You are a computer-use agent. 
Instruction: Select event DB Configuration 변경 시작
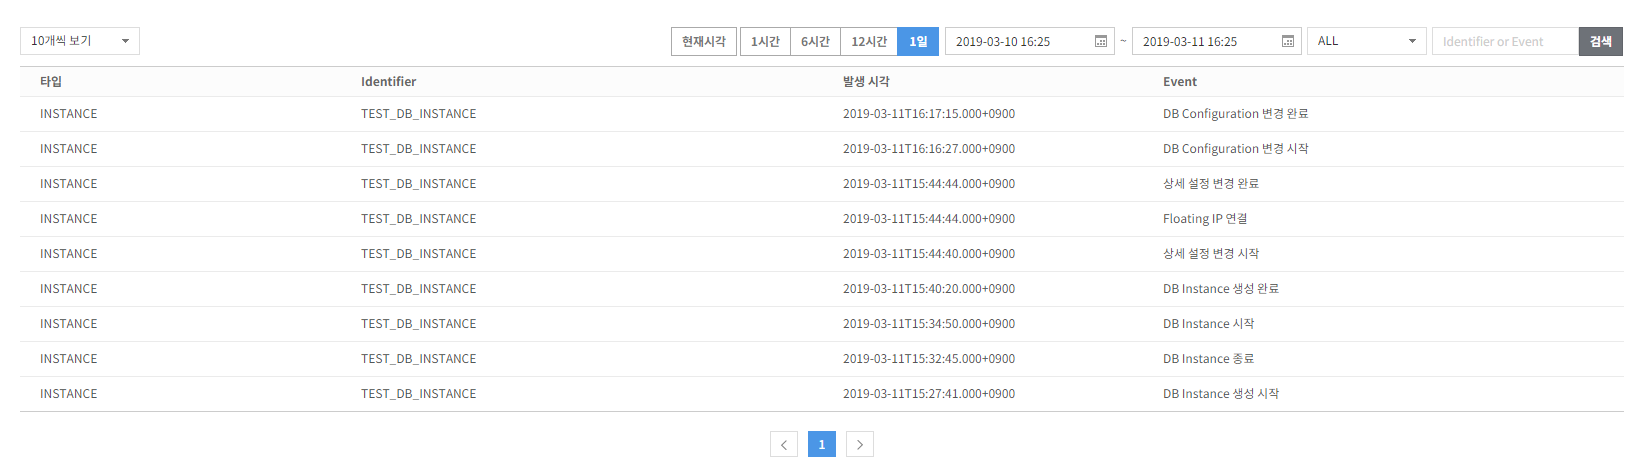[1235, 149]
